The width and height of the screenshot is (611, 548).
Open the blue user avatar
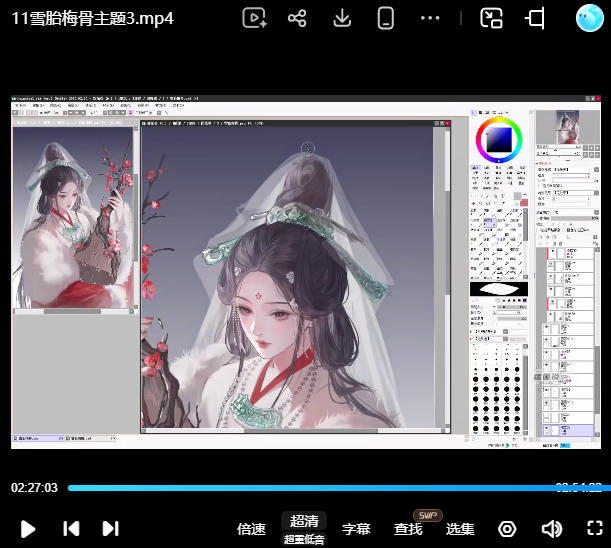589,18
